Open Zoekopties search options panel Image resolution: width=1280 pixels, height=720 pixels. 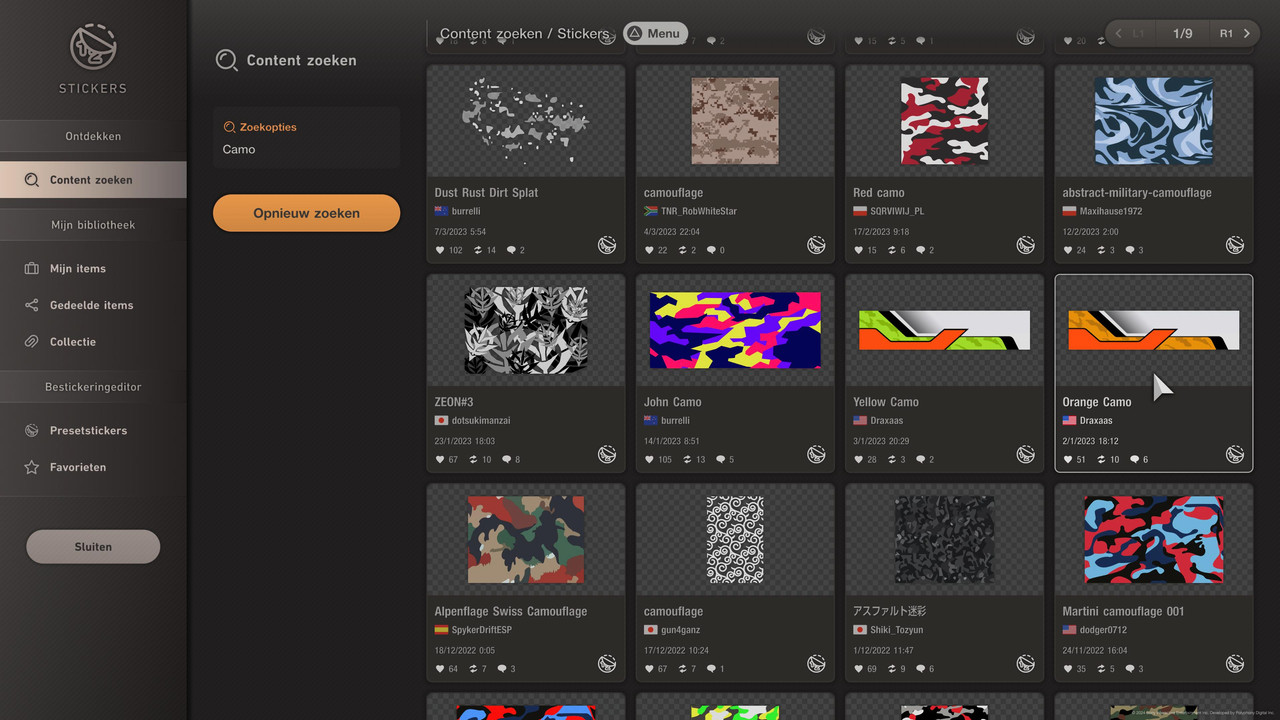point(306,137)
